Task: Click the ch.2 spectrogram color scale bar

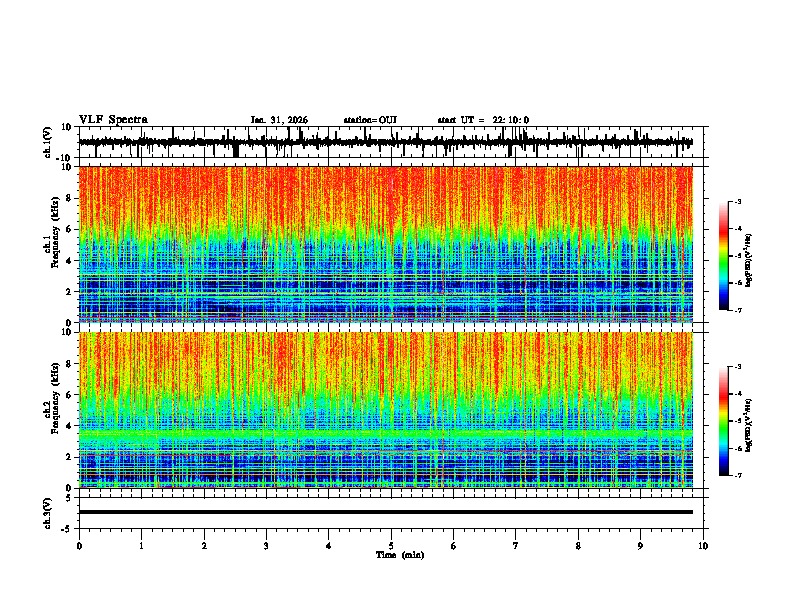Action: click(724, 421)
